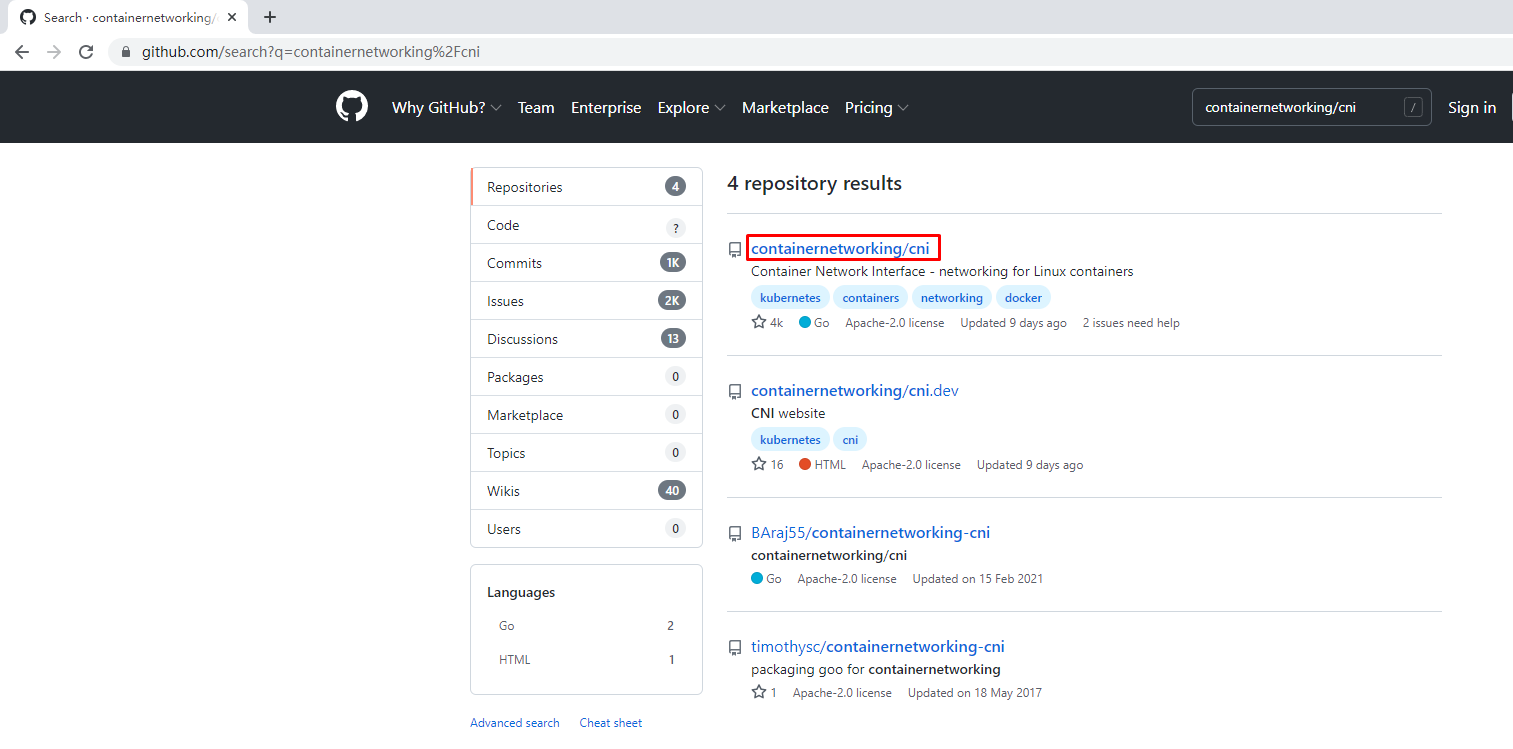
Task: Click the browser back arrow
Action: pos(22,52)
